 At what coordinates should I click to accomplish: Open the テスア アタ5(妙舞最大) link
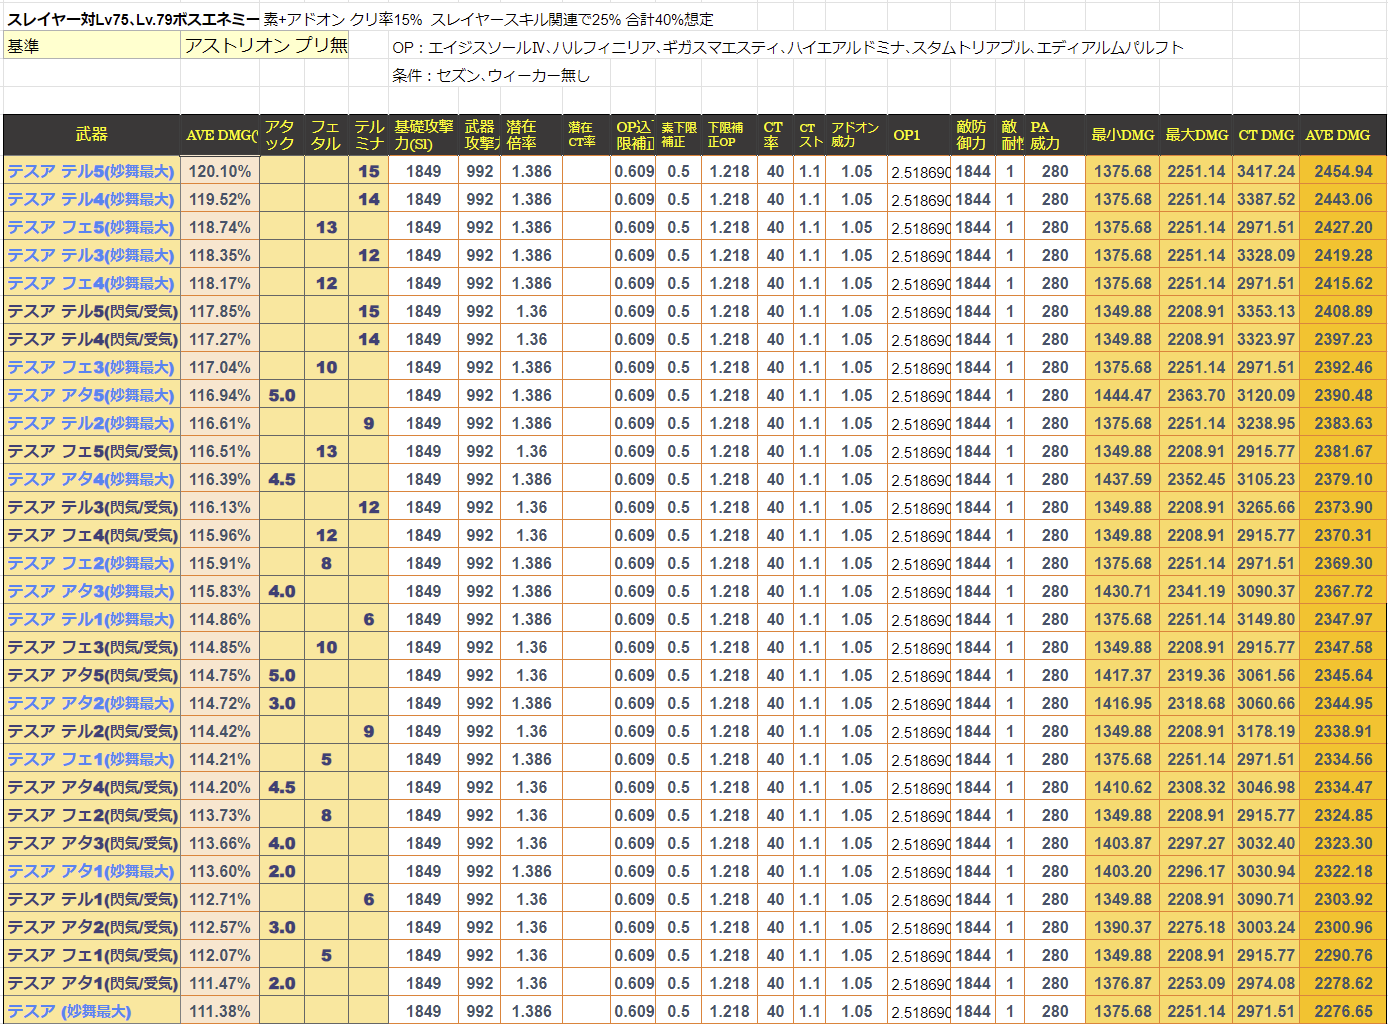click(x=91, y=395)
